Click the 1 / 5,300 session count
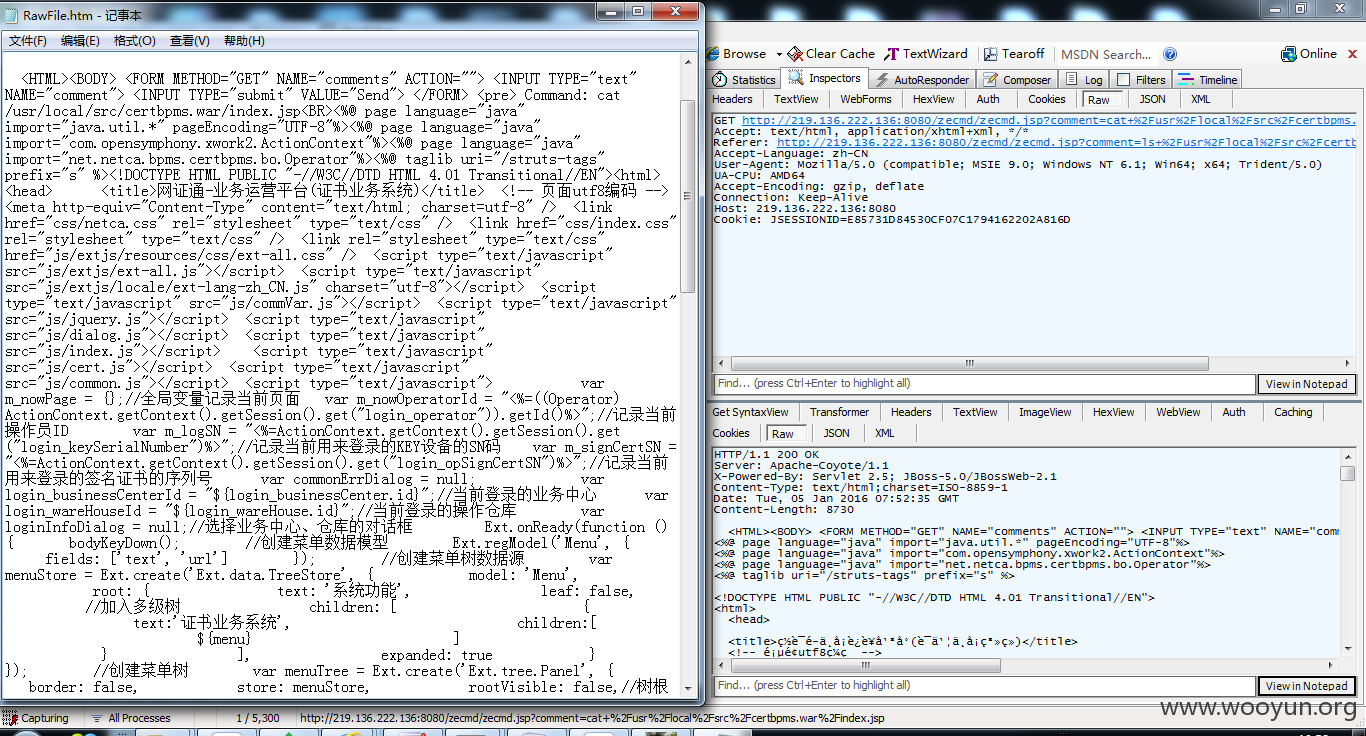This screenshot has width=1366, height=736. click(258, 718)
